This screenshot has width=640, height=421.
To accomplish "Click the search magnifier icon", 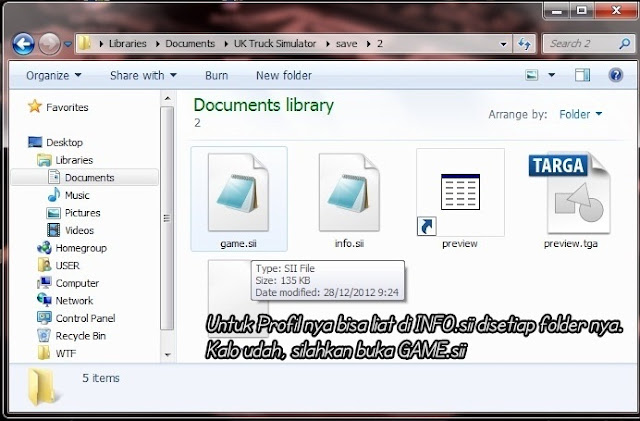I will click(624, 44).
